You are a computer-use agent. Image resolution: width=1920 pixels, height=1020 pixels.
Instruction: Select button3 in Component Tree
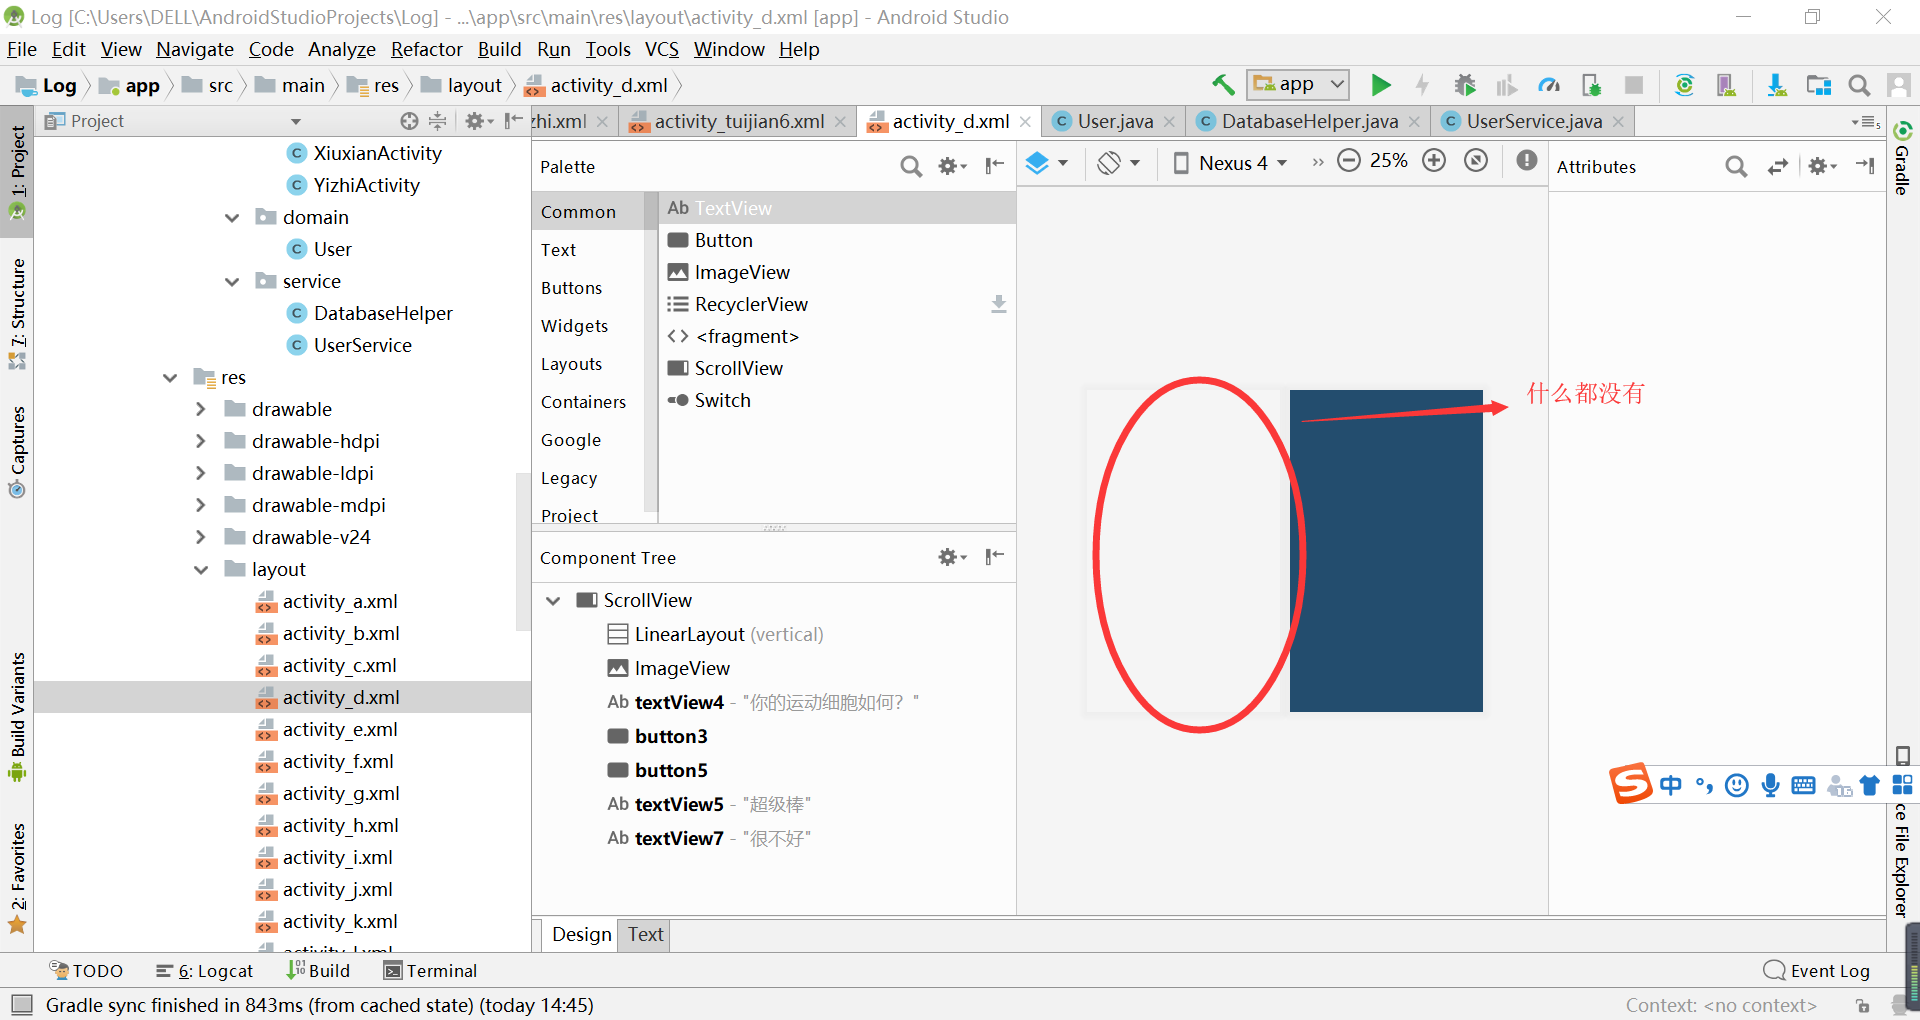[671, 736]
